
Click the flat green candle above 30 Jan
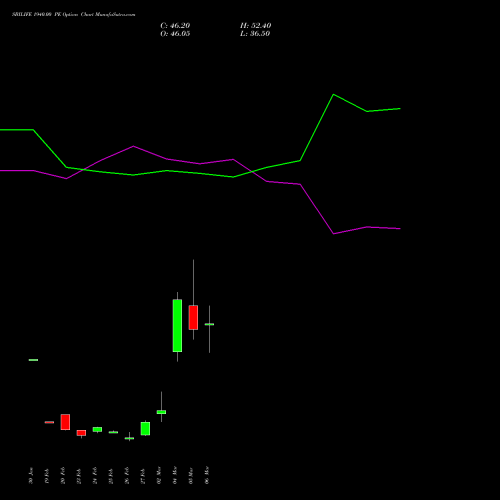[33, 360]
